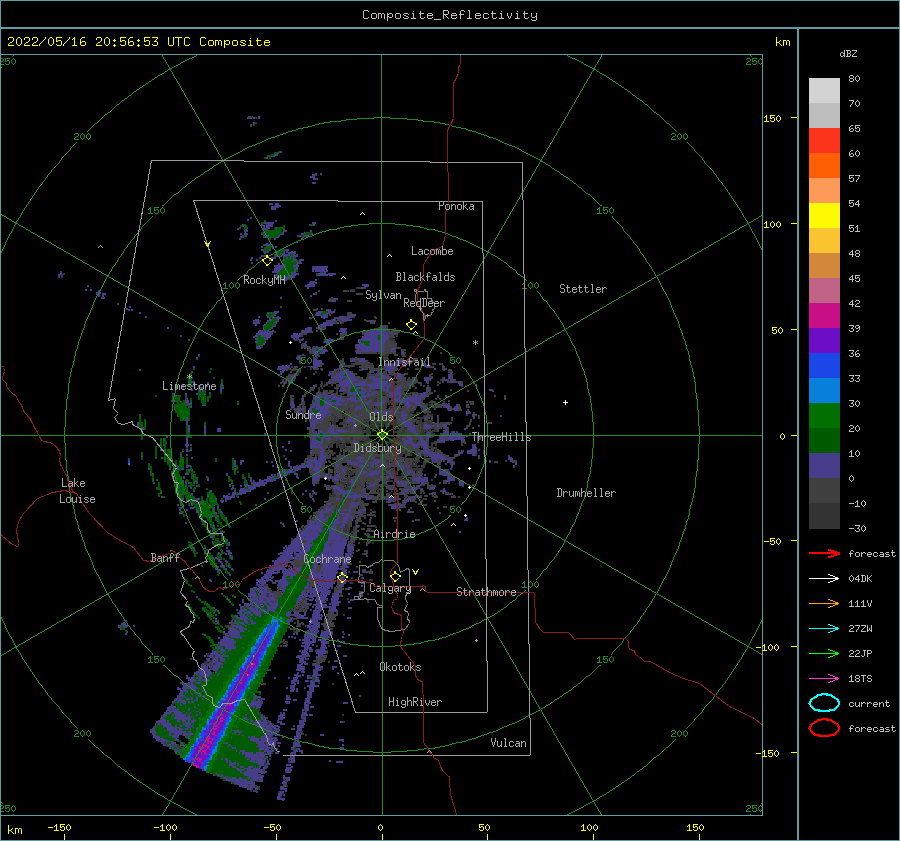Click the HighRiver label
The image size is (900, 841).
click(x=415, y=702)
